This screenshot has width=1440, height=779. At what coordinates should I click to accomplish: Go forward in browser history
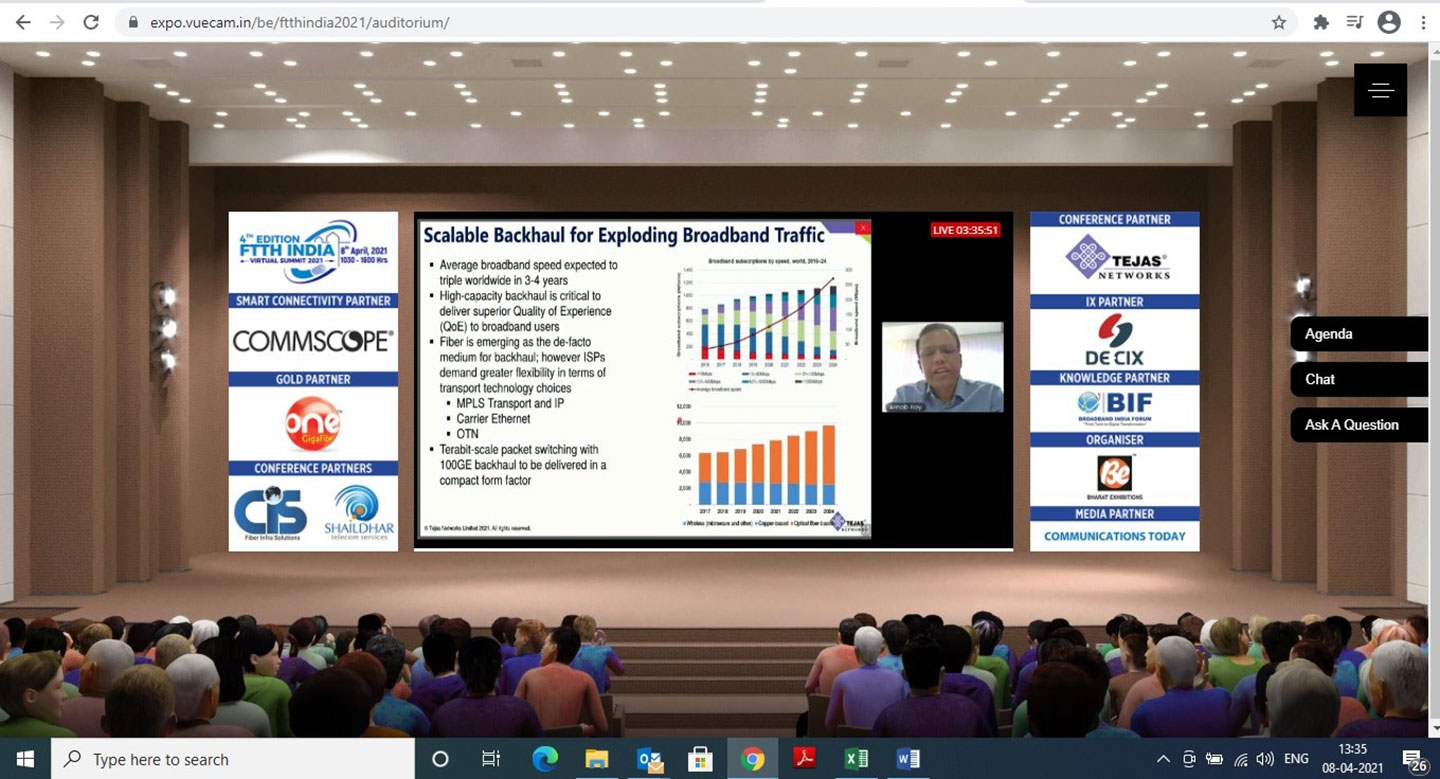pos(57,22)
